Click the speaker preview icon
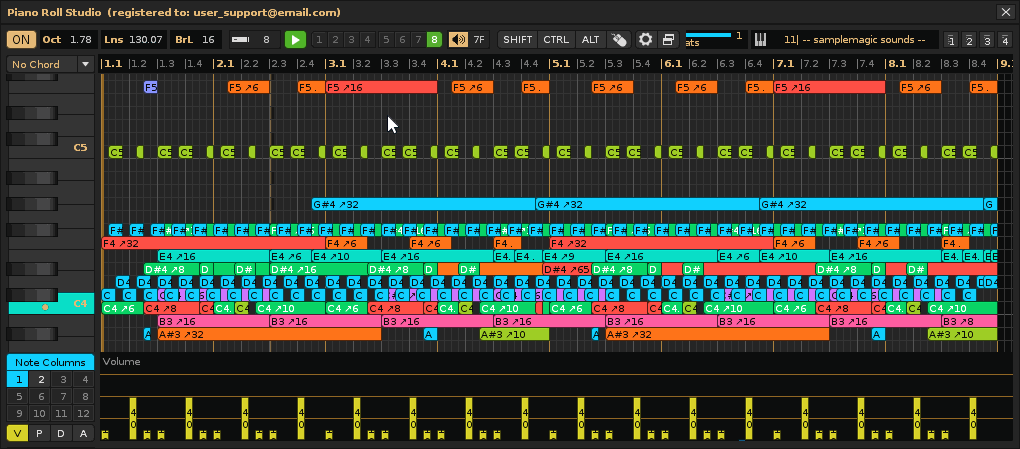The height and width of the screenshot is (449, 1020). pos(459,40)
